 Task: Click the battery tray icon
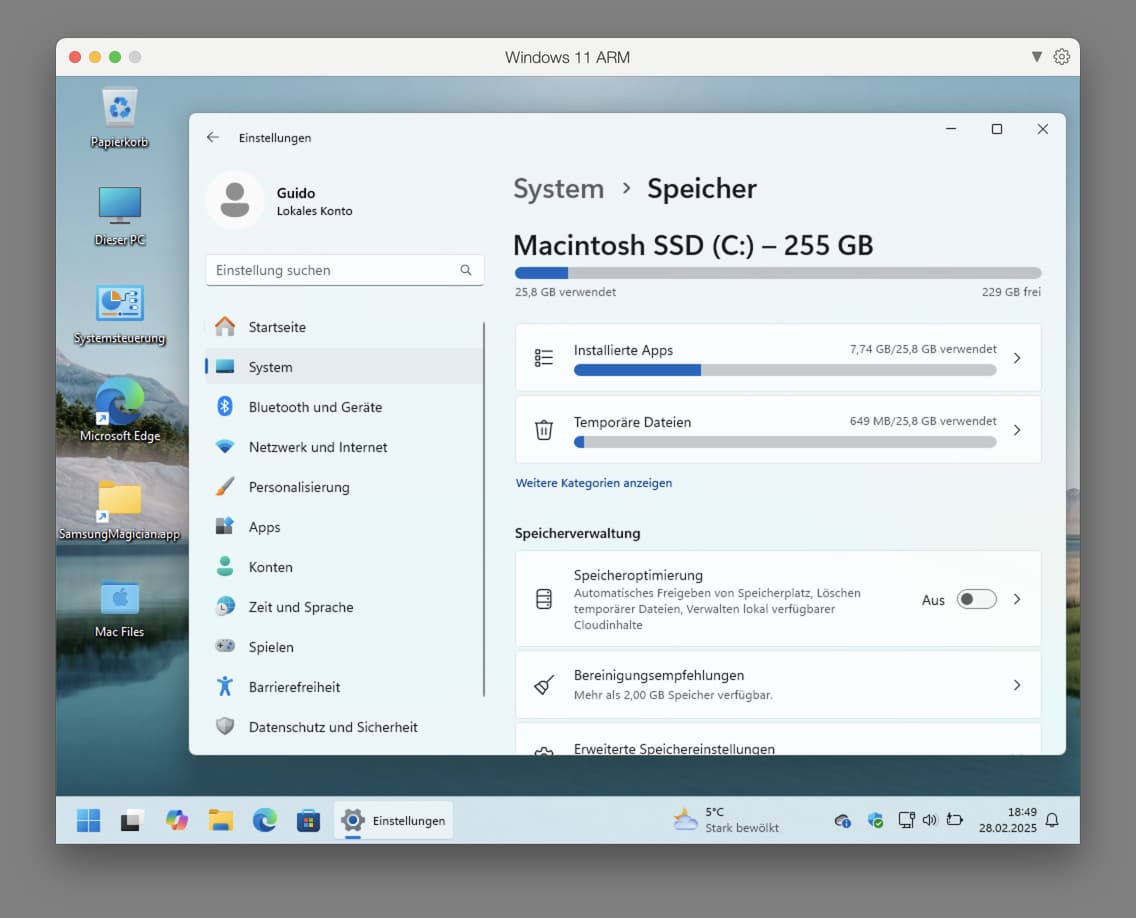point(955,819)
